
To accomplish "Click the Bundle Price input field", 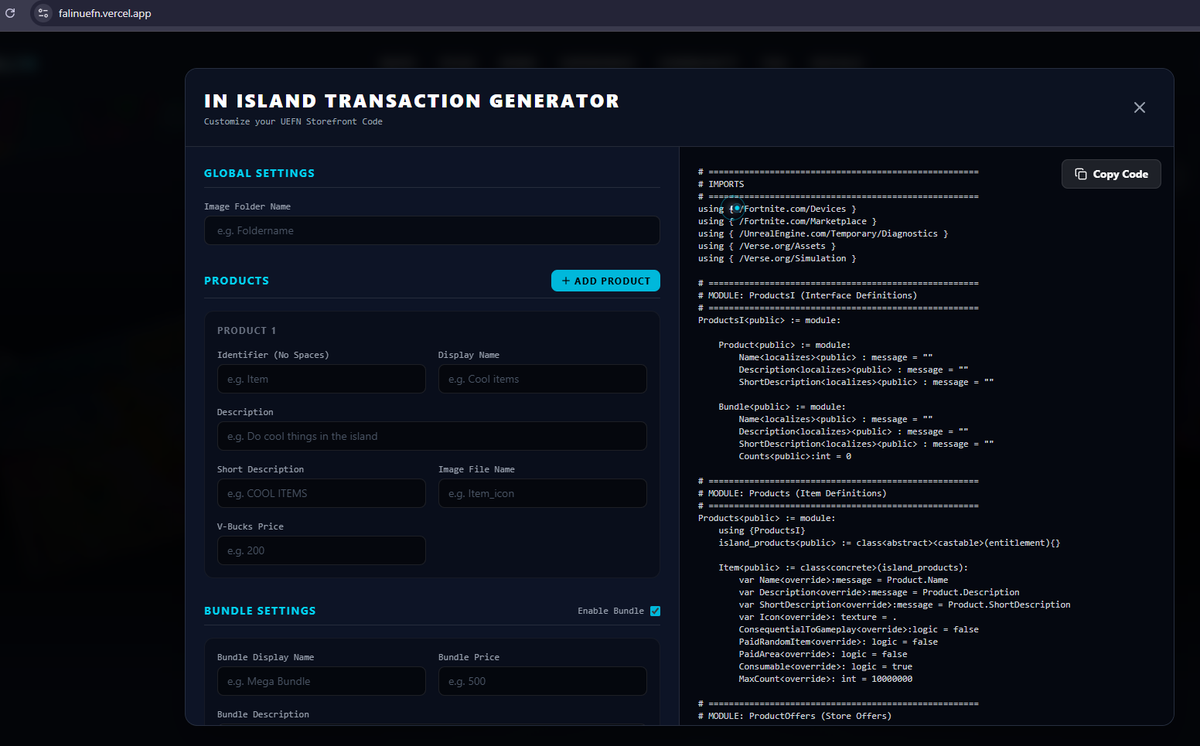I will (x=542, y=681).
